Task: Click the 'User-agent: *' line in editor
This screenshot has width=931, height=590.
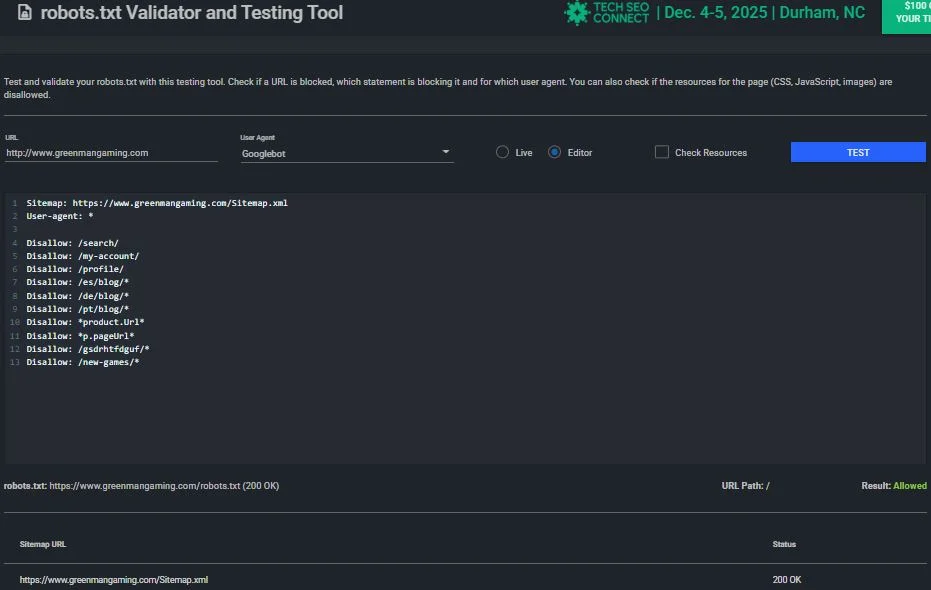Action: pyautogui.click(x=59, y=216)
